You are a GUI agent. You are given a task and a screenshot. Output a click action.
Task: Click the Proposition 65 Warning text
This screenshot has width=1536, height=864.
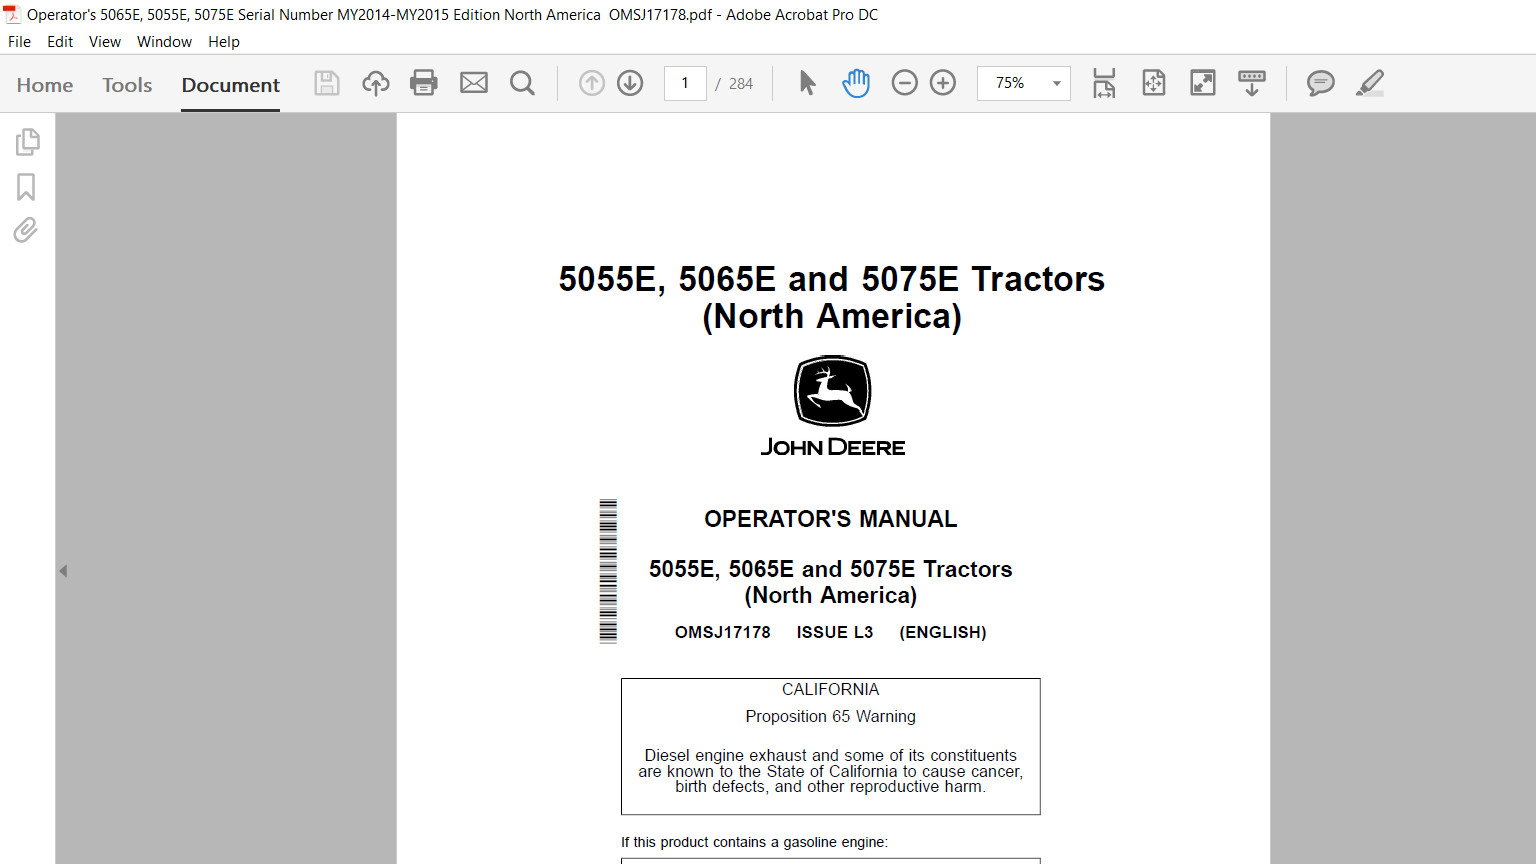830,716
